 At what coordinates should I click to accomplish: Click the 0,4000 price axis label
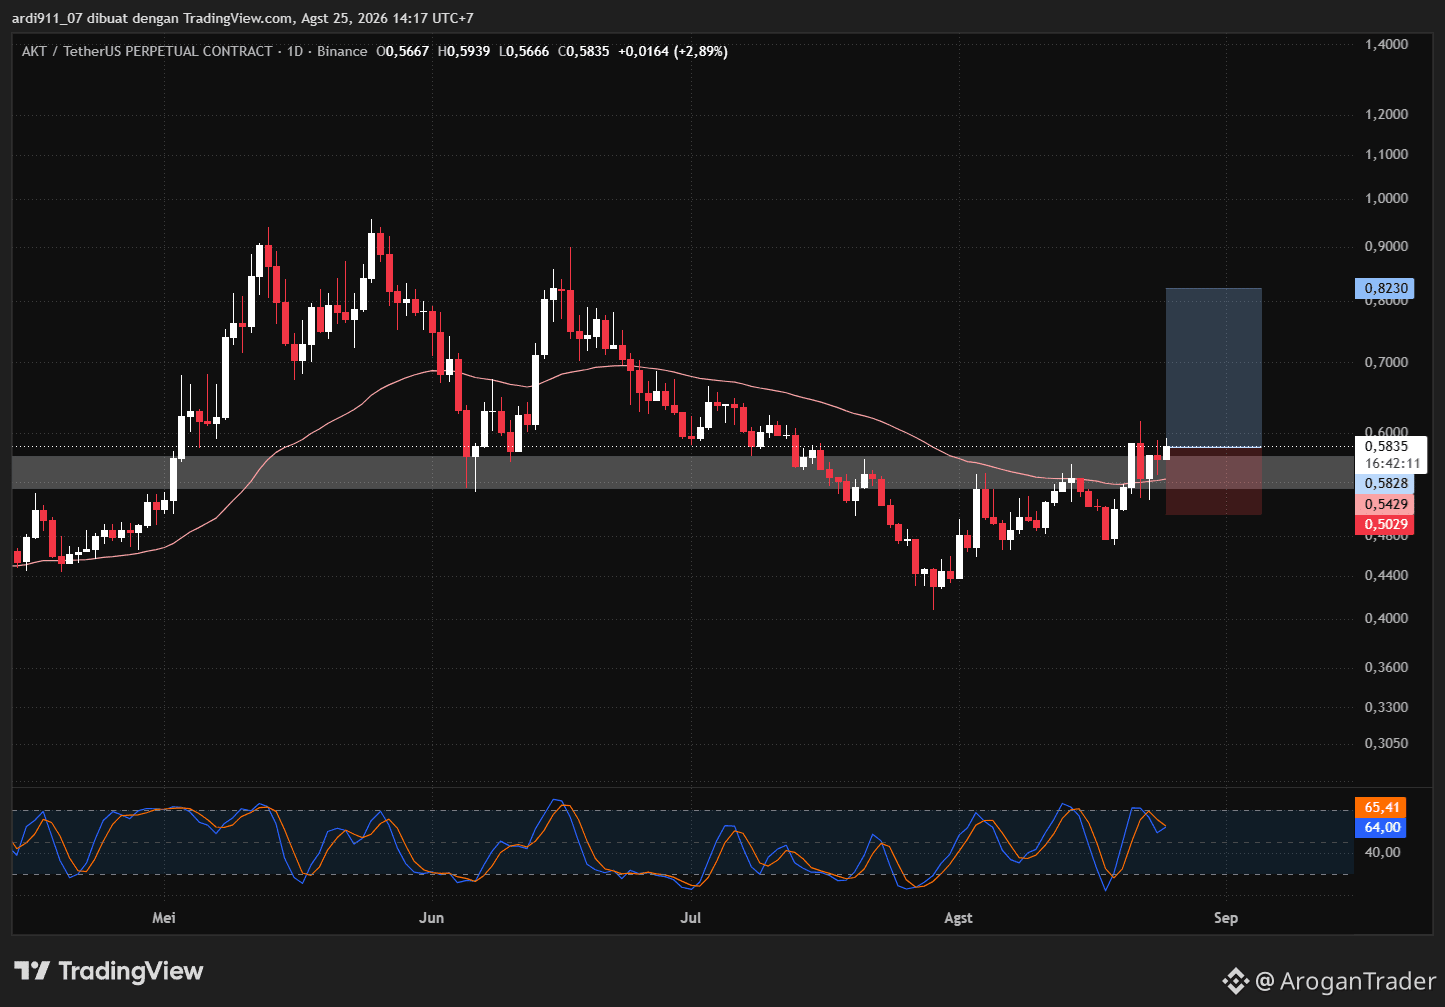point(1386,618)
